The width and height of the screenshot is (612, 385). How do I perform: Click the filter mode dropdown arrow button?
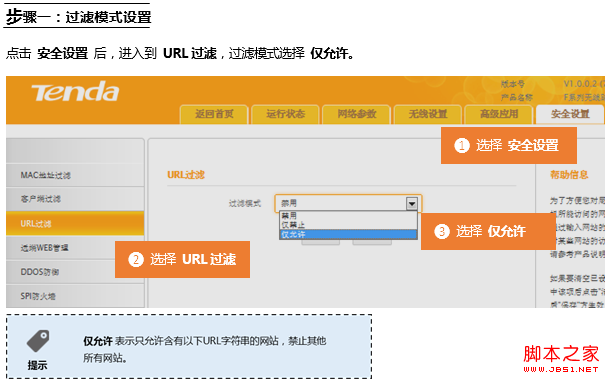pyautogui.click(x=412, y=203)
